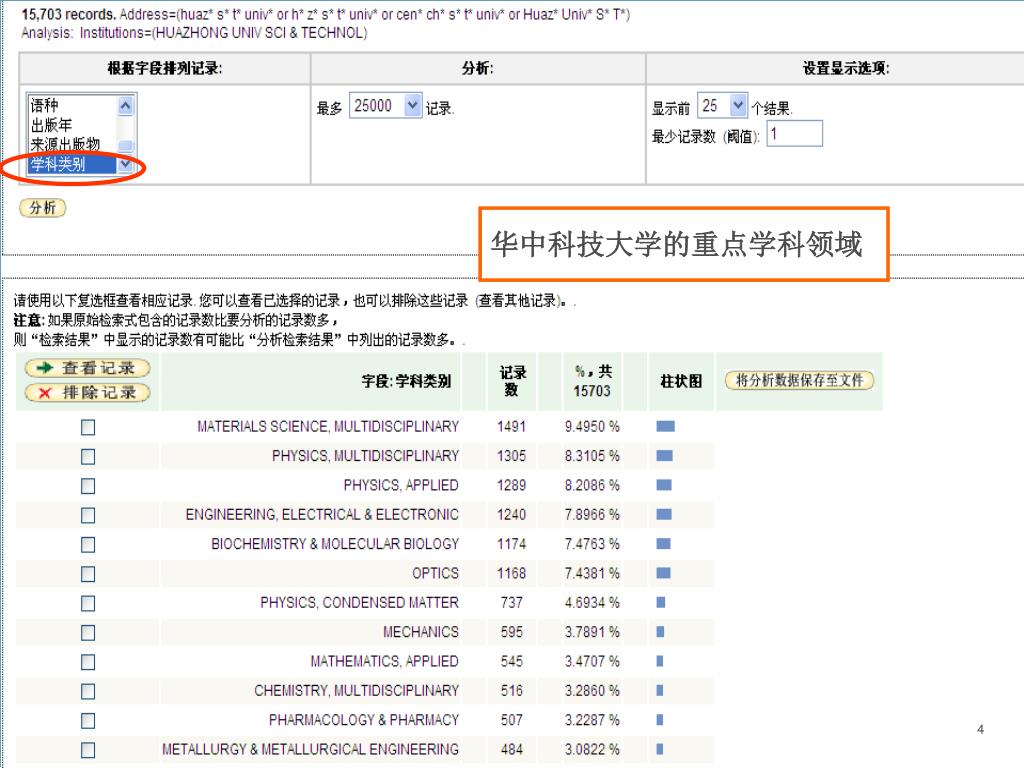Click percentage 3.0822 %
Screen dimensions: 1024x768
pos(592,750)
